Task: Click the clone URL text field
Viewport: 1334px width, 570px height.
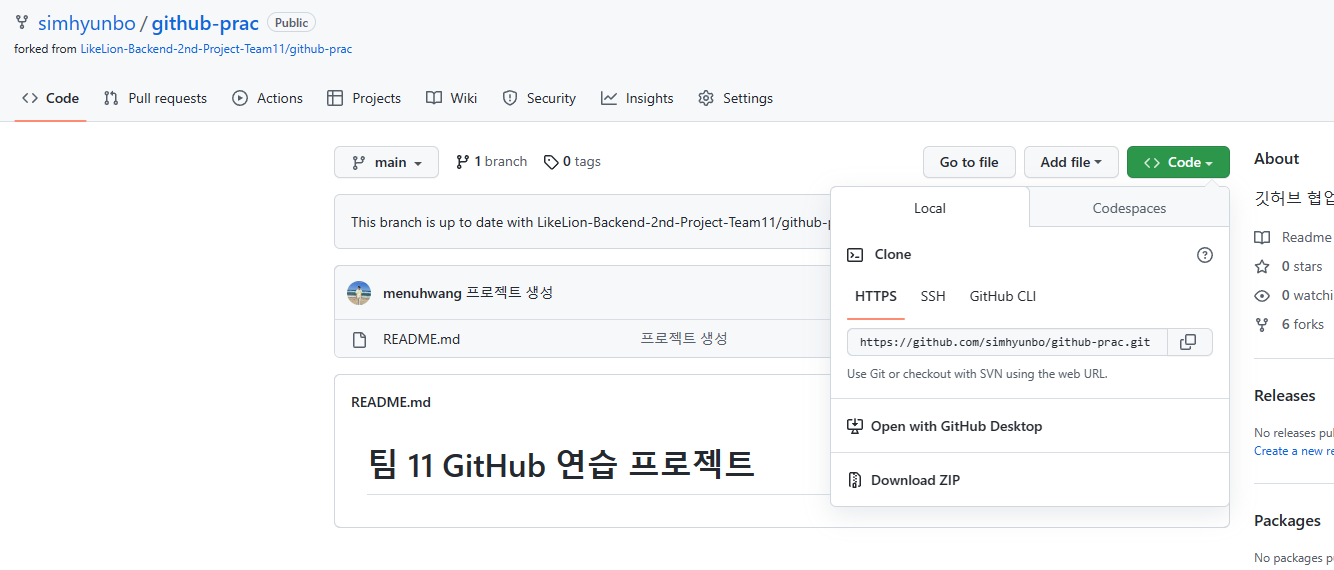Action: [1006, 342]
